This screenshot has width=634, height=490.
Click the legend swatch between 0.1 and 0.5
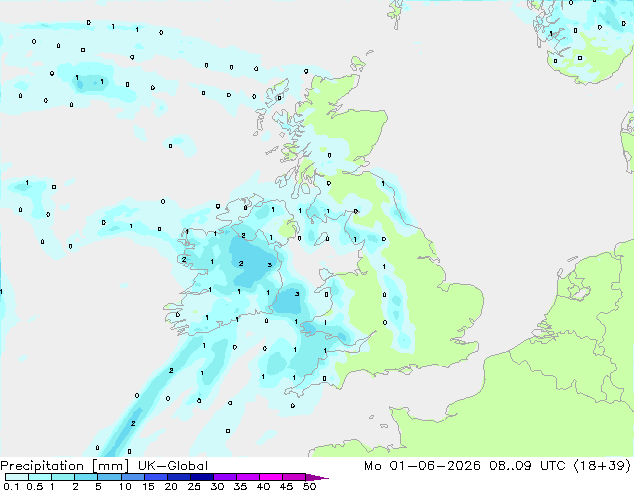17,477
